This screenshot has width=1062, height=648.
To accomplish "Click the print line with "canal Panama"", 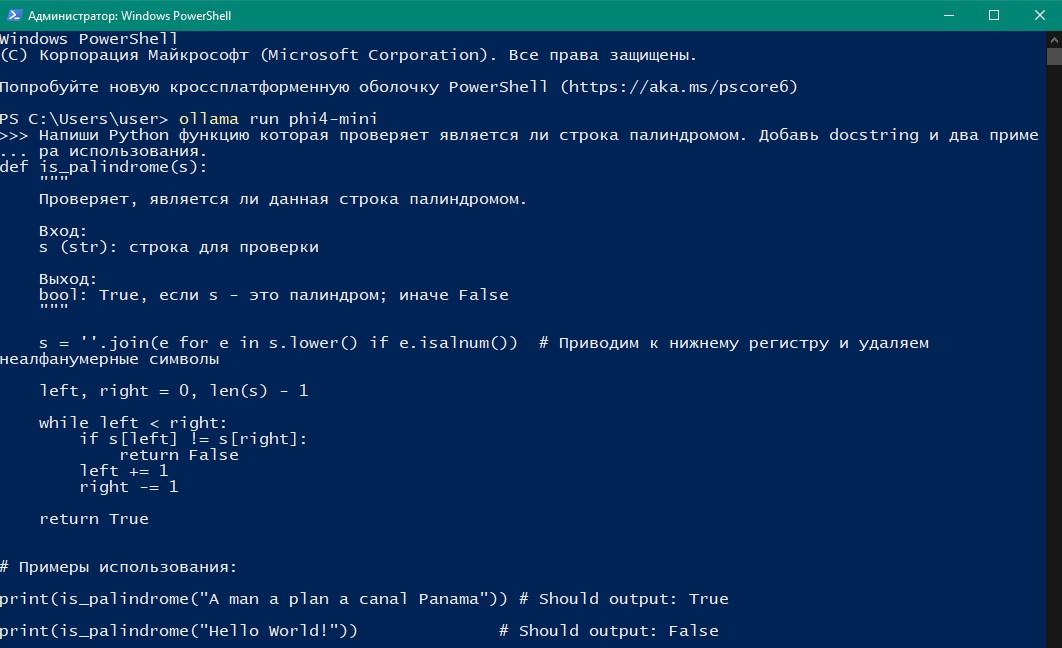I will (253, 599).
